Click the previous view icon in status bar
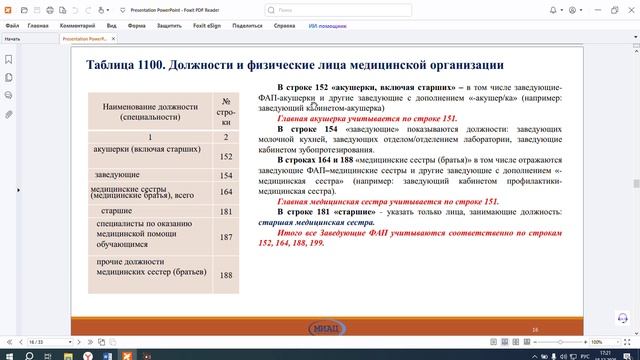The image size is (640, 360). pyautogui.click(x=101, y=342)
